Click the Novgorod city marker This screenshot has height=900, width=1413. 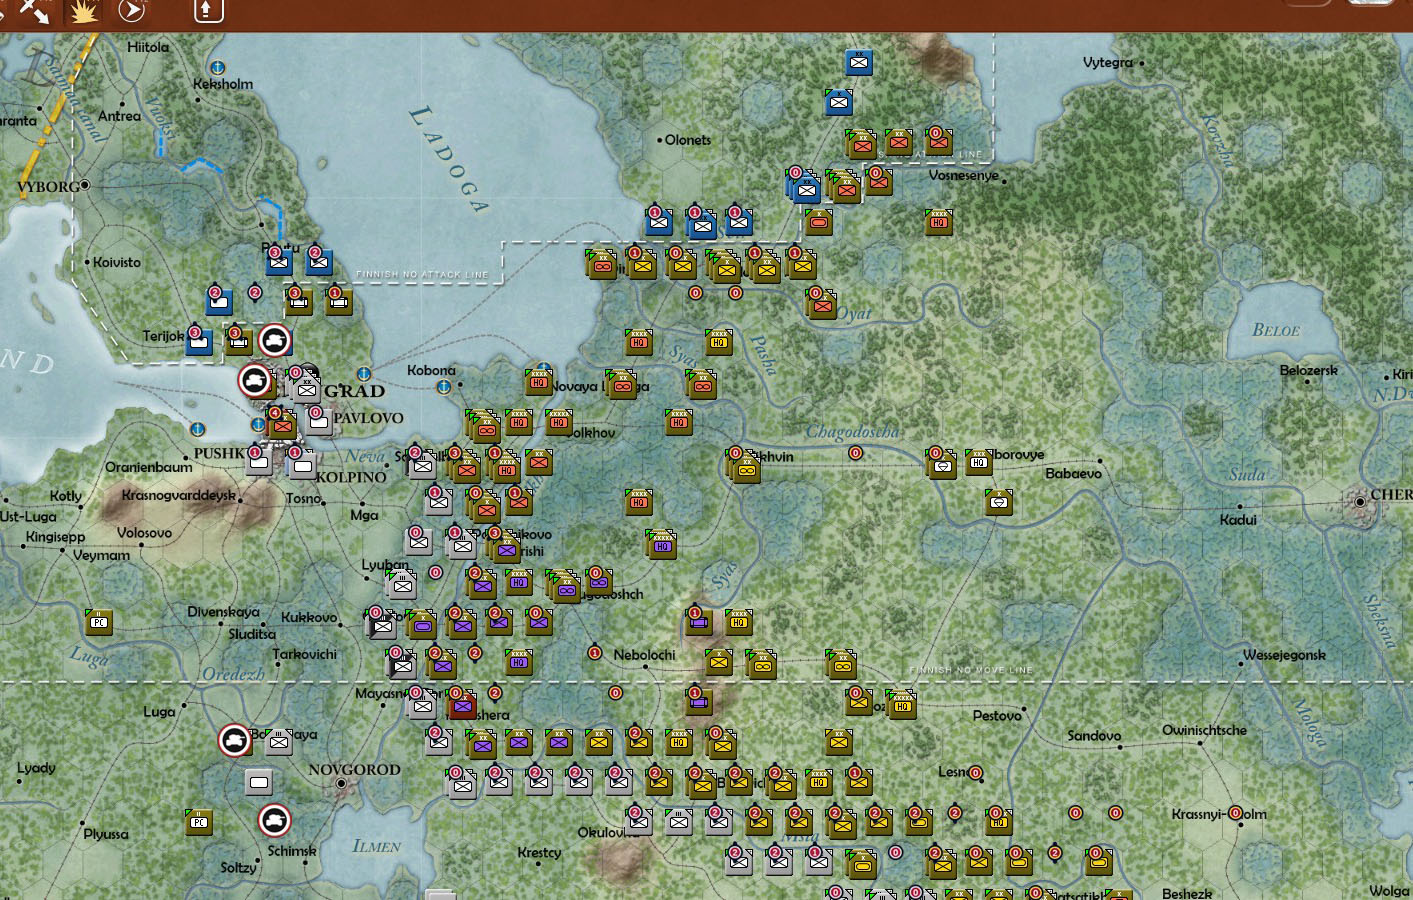click(341, 785)
